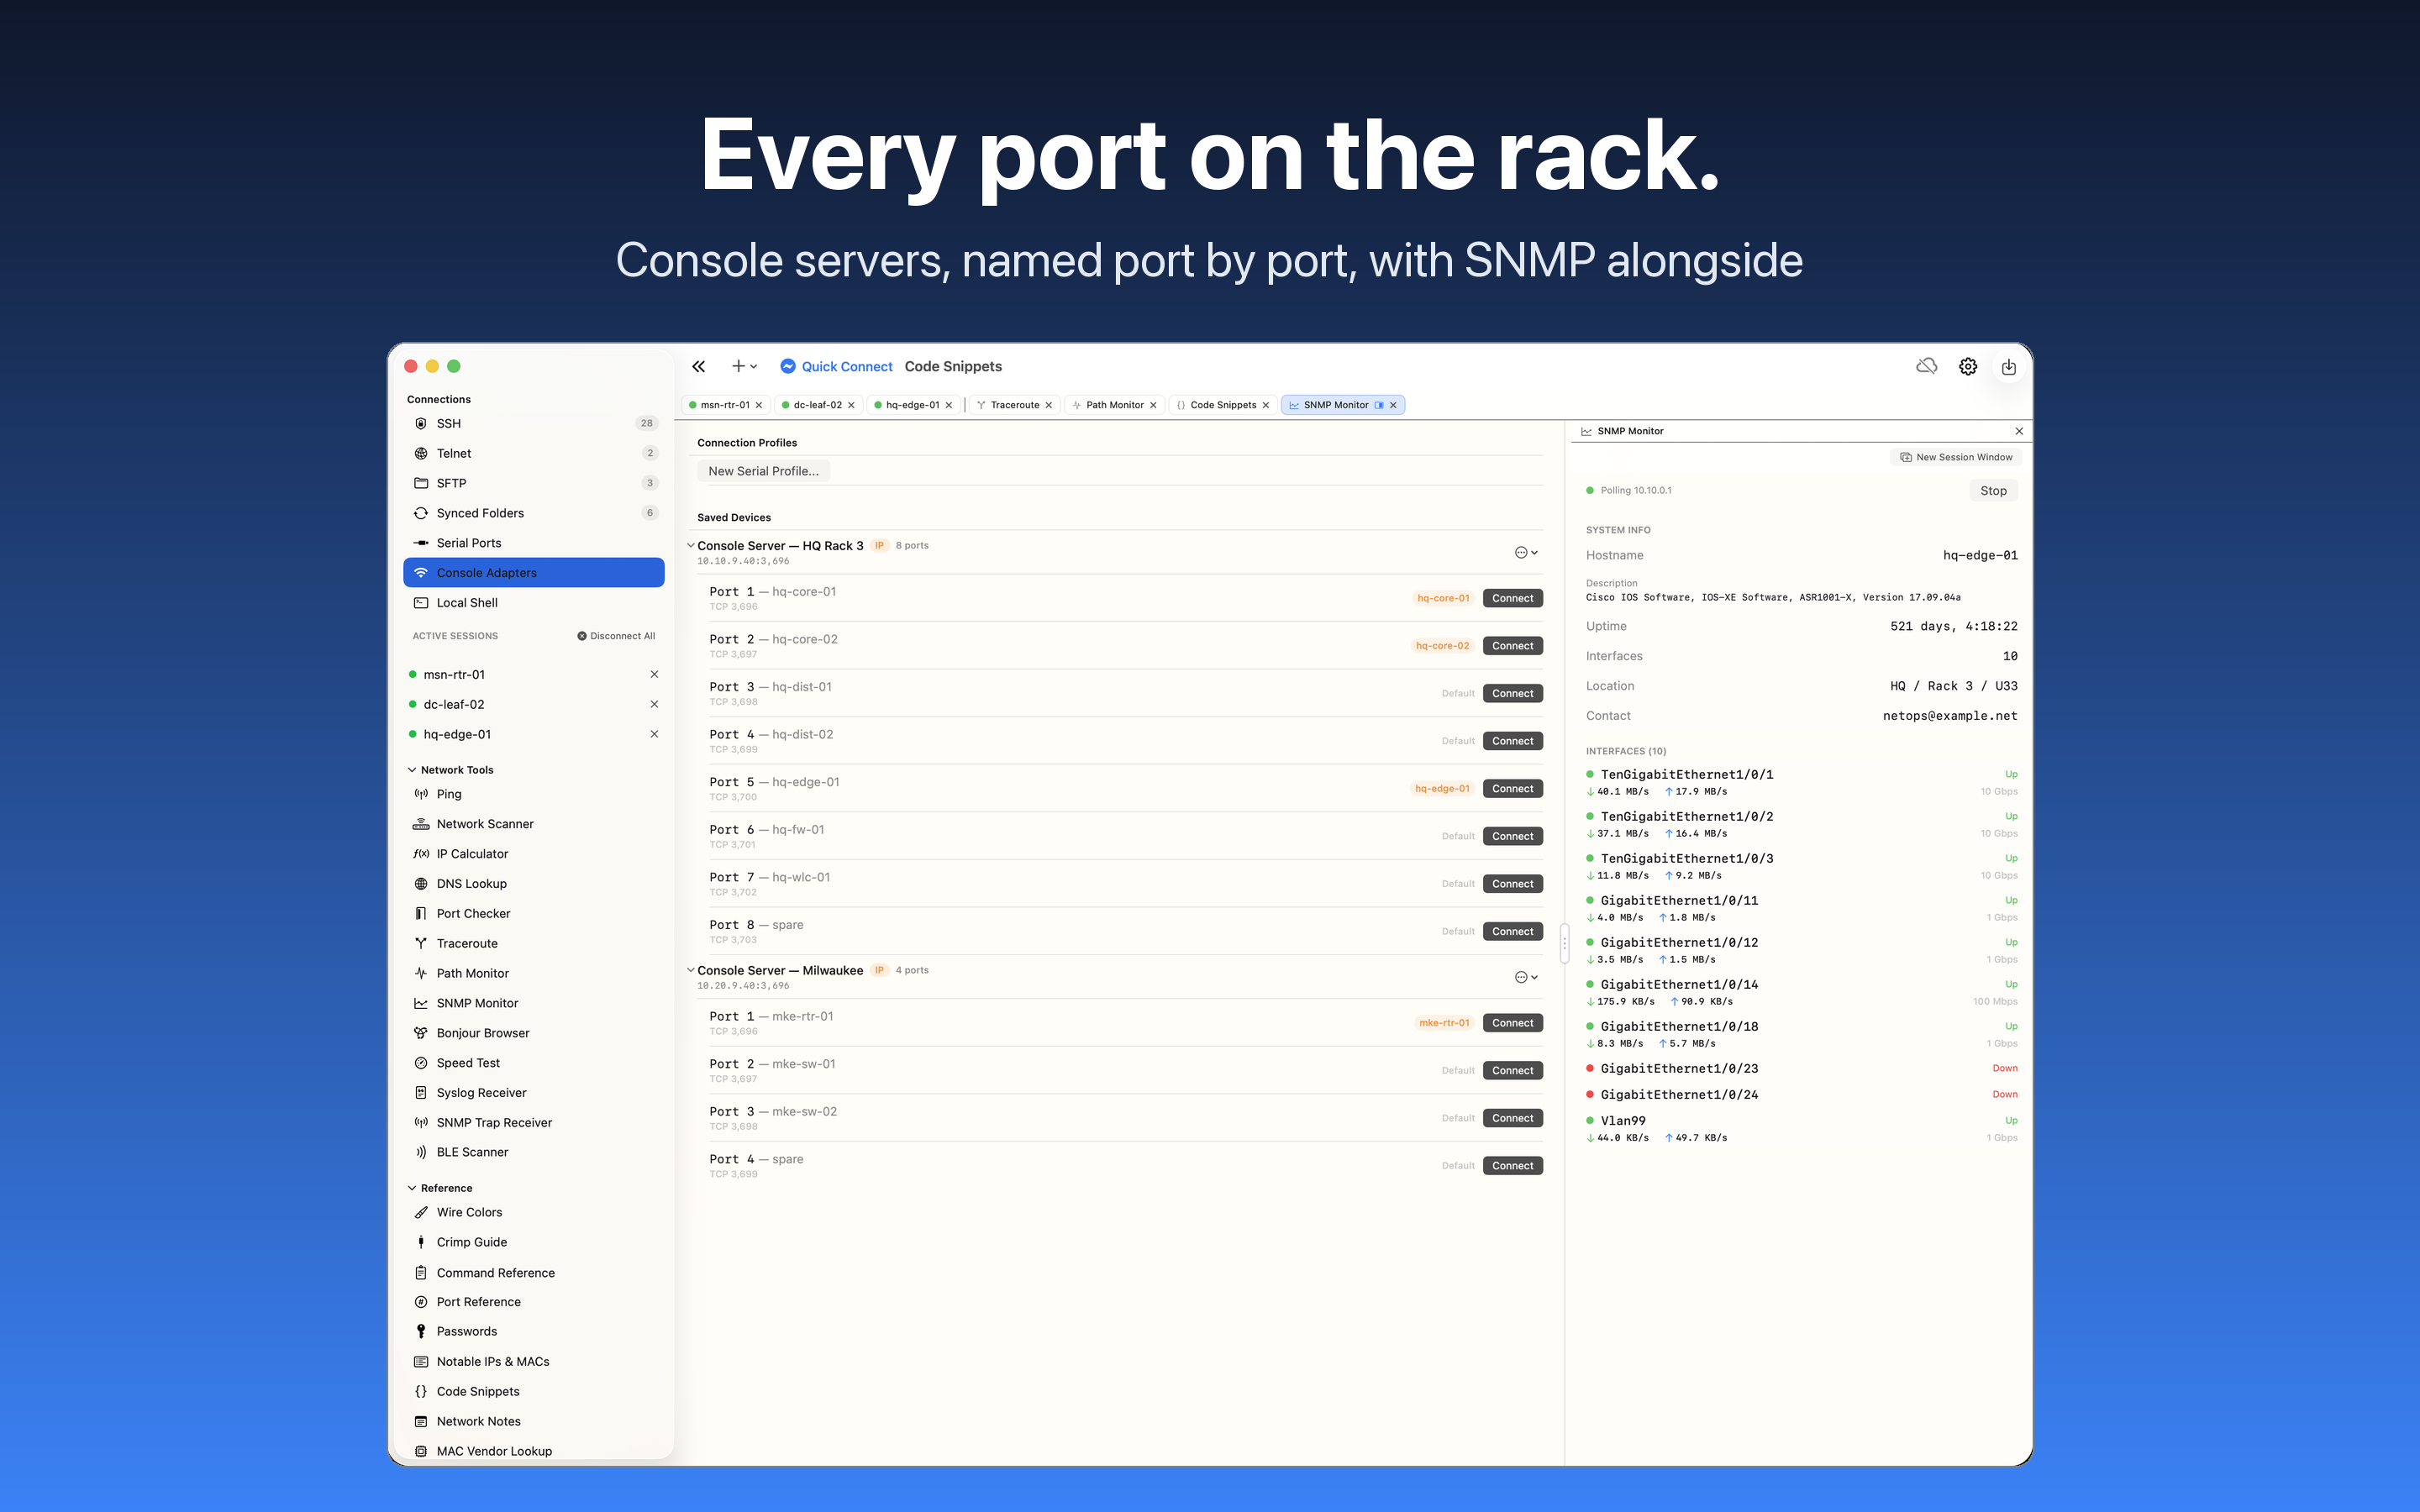Click the hq-core-02 profile tag

tap(1442, 646)
